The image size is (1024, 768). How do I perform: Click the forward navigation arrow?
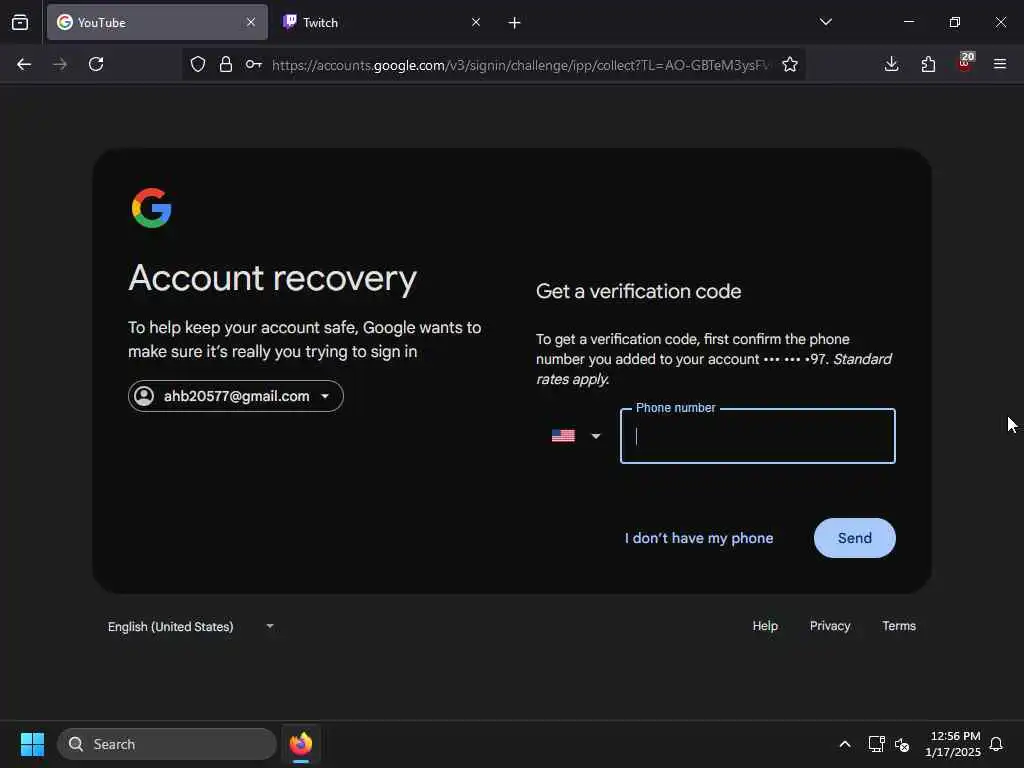tap(60, 64)
